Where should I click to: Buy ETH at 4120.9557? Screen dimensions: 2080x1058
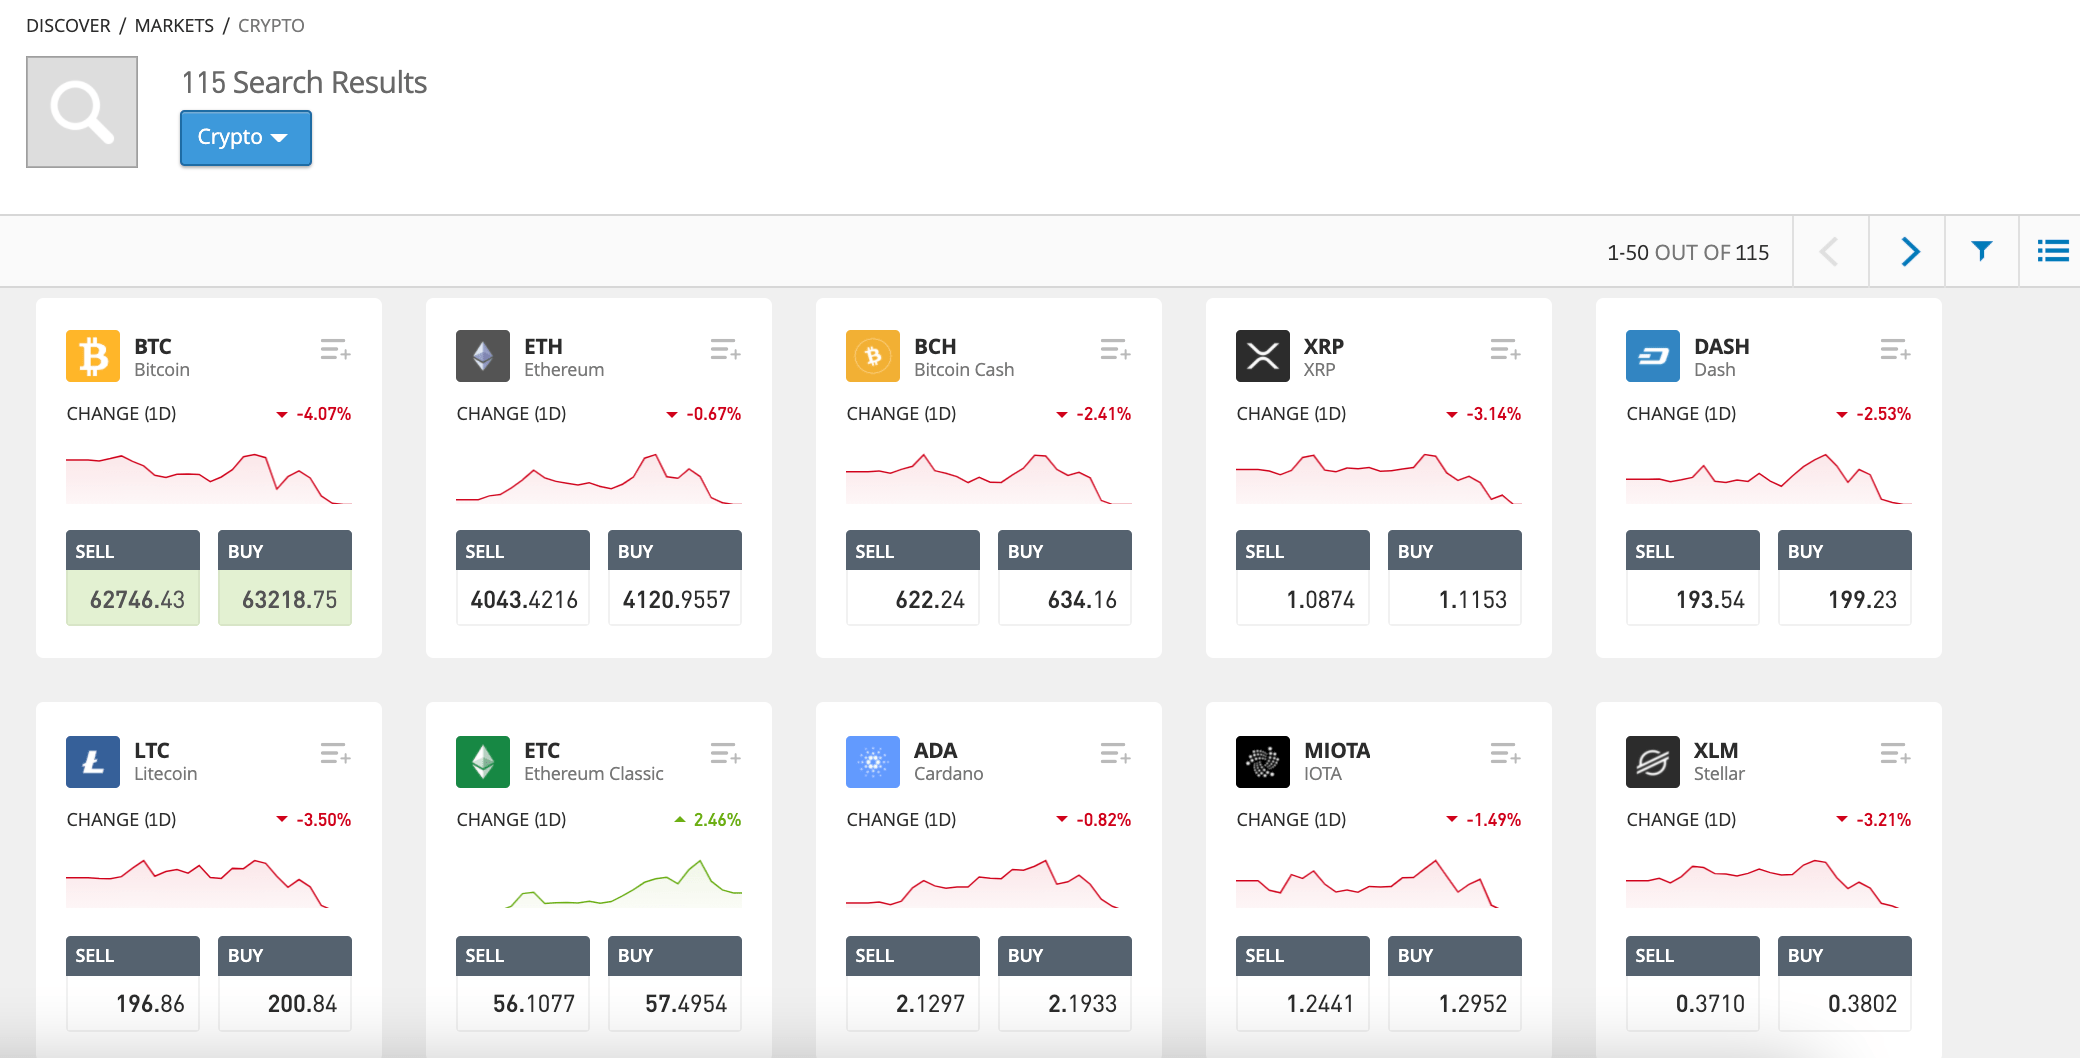pos(675,578)
